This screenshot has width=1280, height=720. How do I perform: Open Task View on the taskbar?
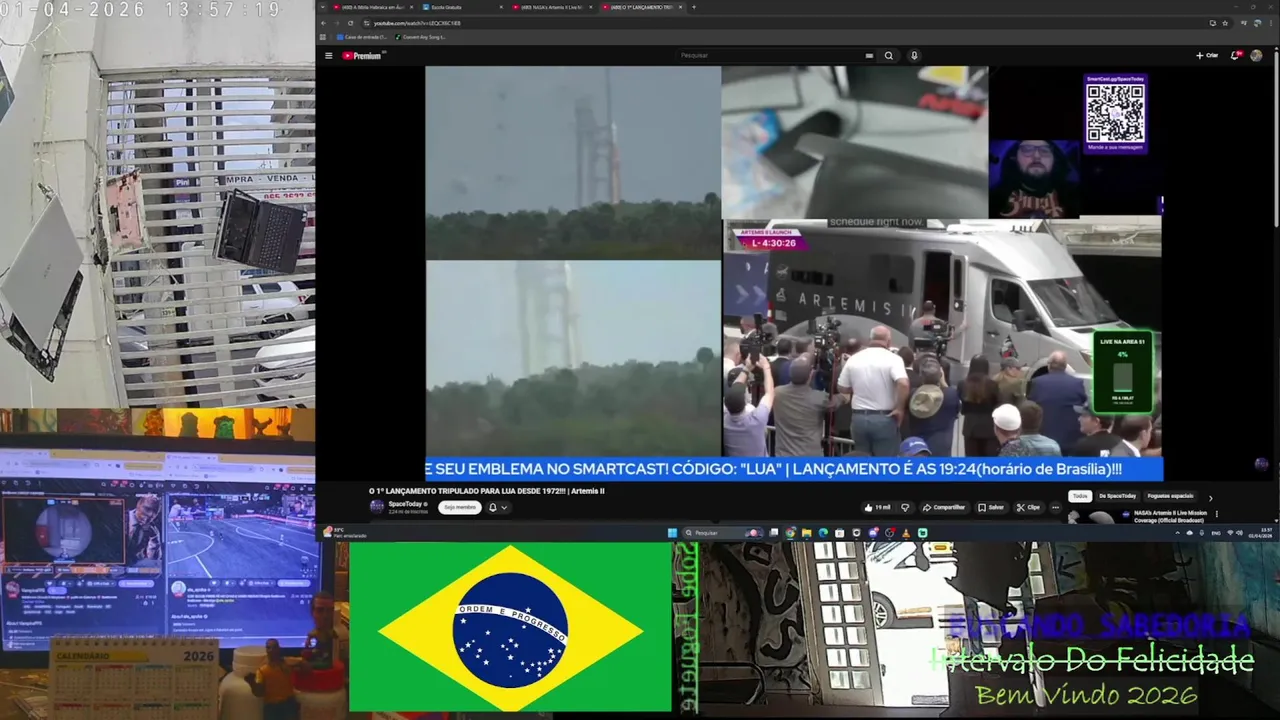pyautogui.click(x=774, y=533)
